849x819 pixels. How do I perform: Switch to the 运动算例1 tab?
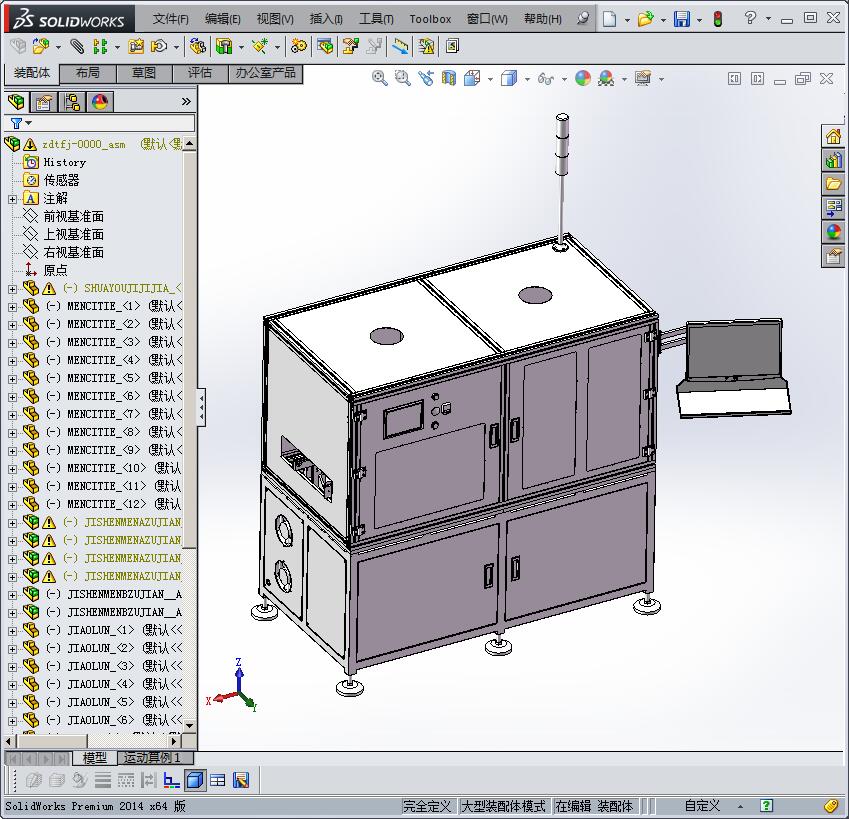click(x=152, y=758)
